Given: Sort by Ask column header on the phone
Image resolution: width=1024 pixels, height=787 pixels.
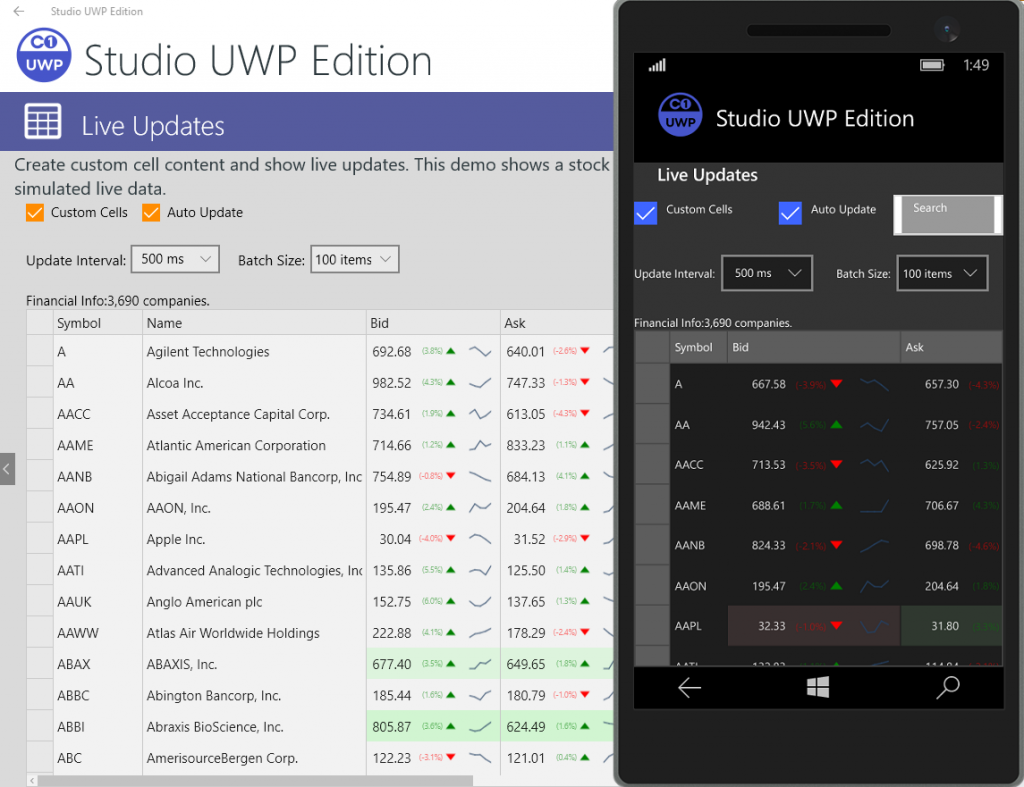Looking at the screenshot, I should [952, 347].
